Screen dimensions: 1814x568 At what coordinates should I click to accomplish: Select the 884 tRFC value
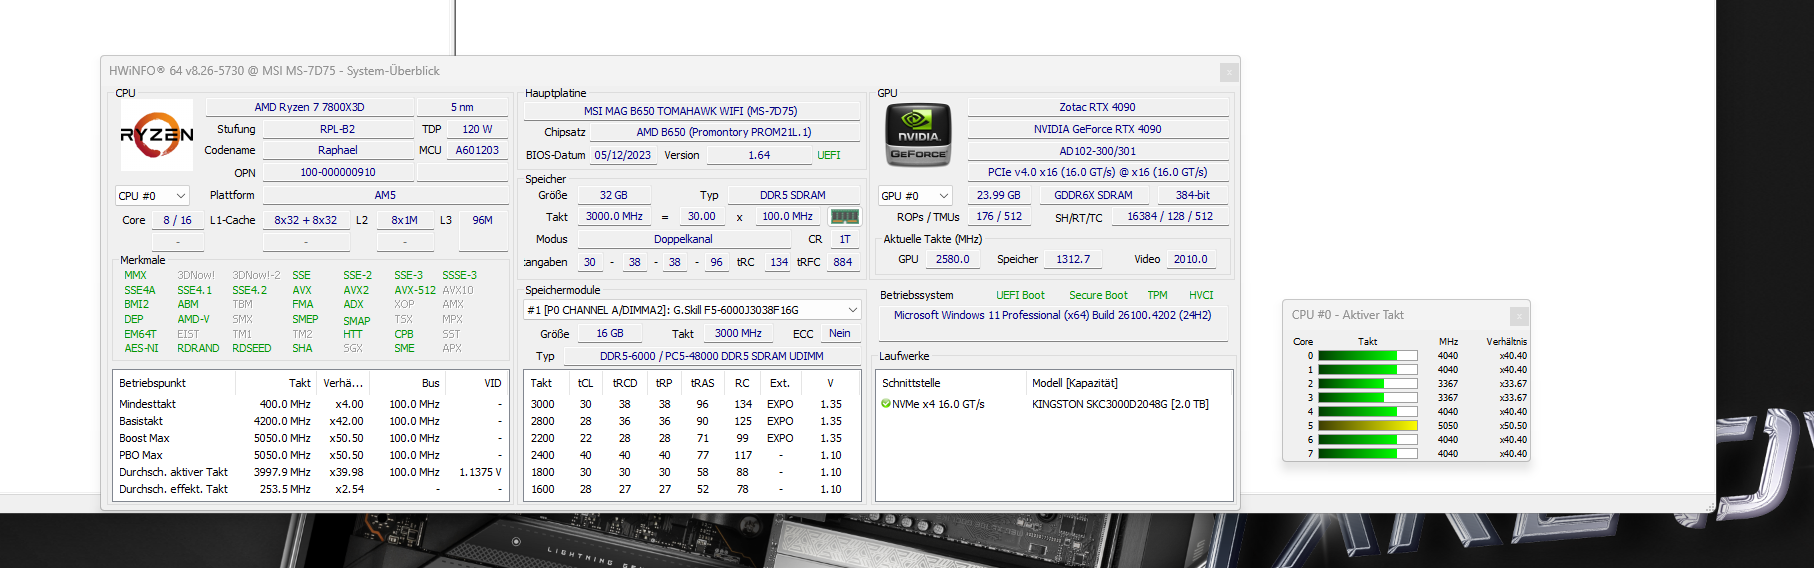[x=842, y=262]
